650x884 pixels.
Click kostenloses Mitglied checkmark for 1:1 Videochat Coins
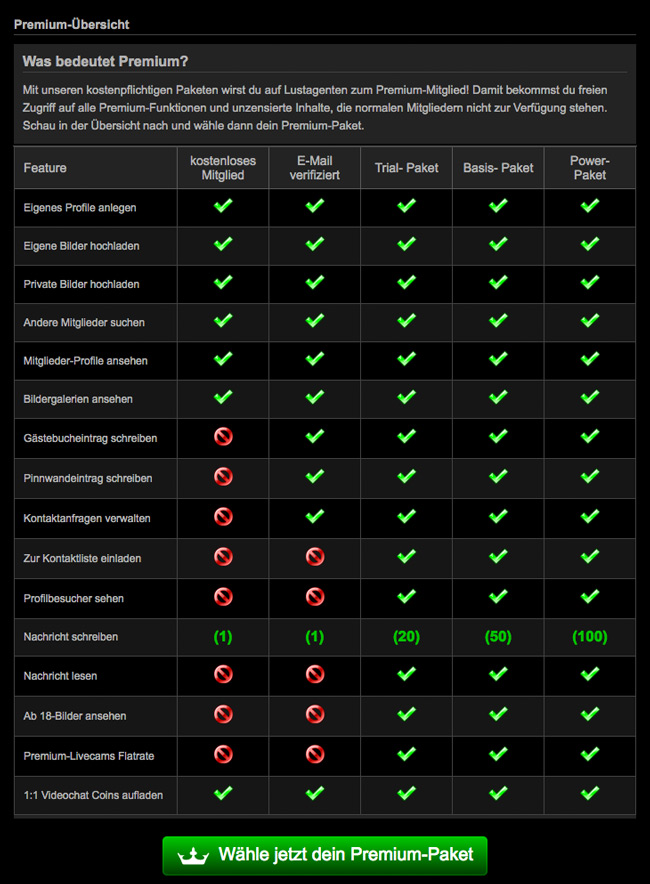[223, 793]
